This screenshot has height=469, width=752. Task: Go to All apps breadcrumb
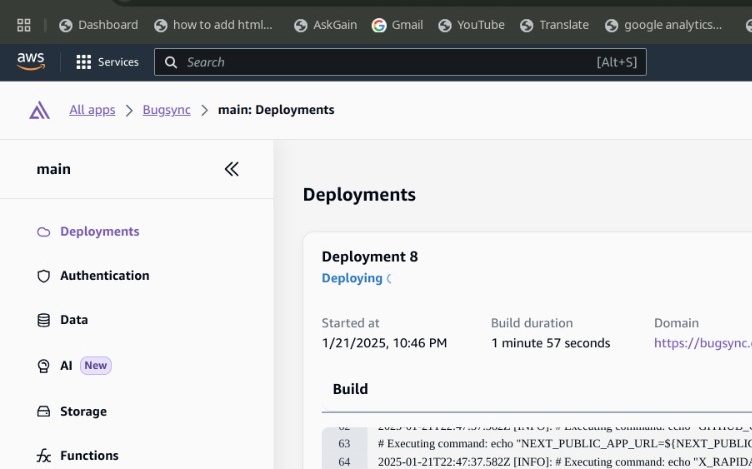click(92, 110)
